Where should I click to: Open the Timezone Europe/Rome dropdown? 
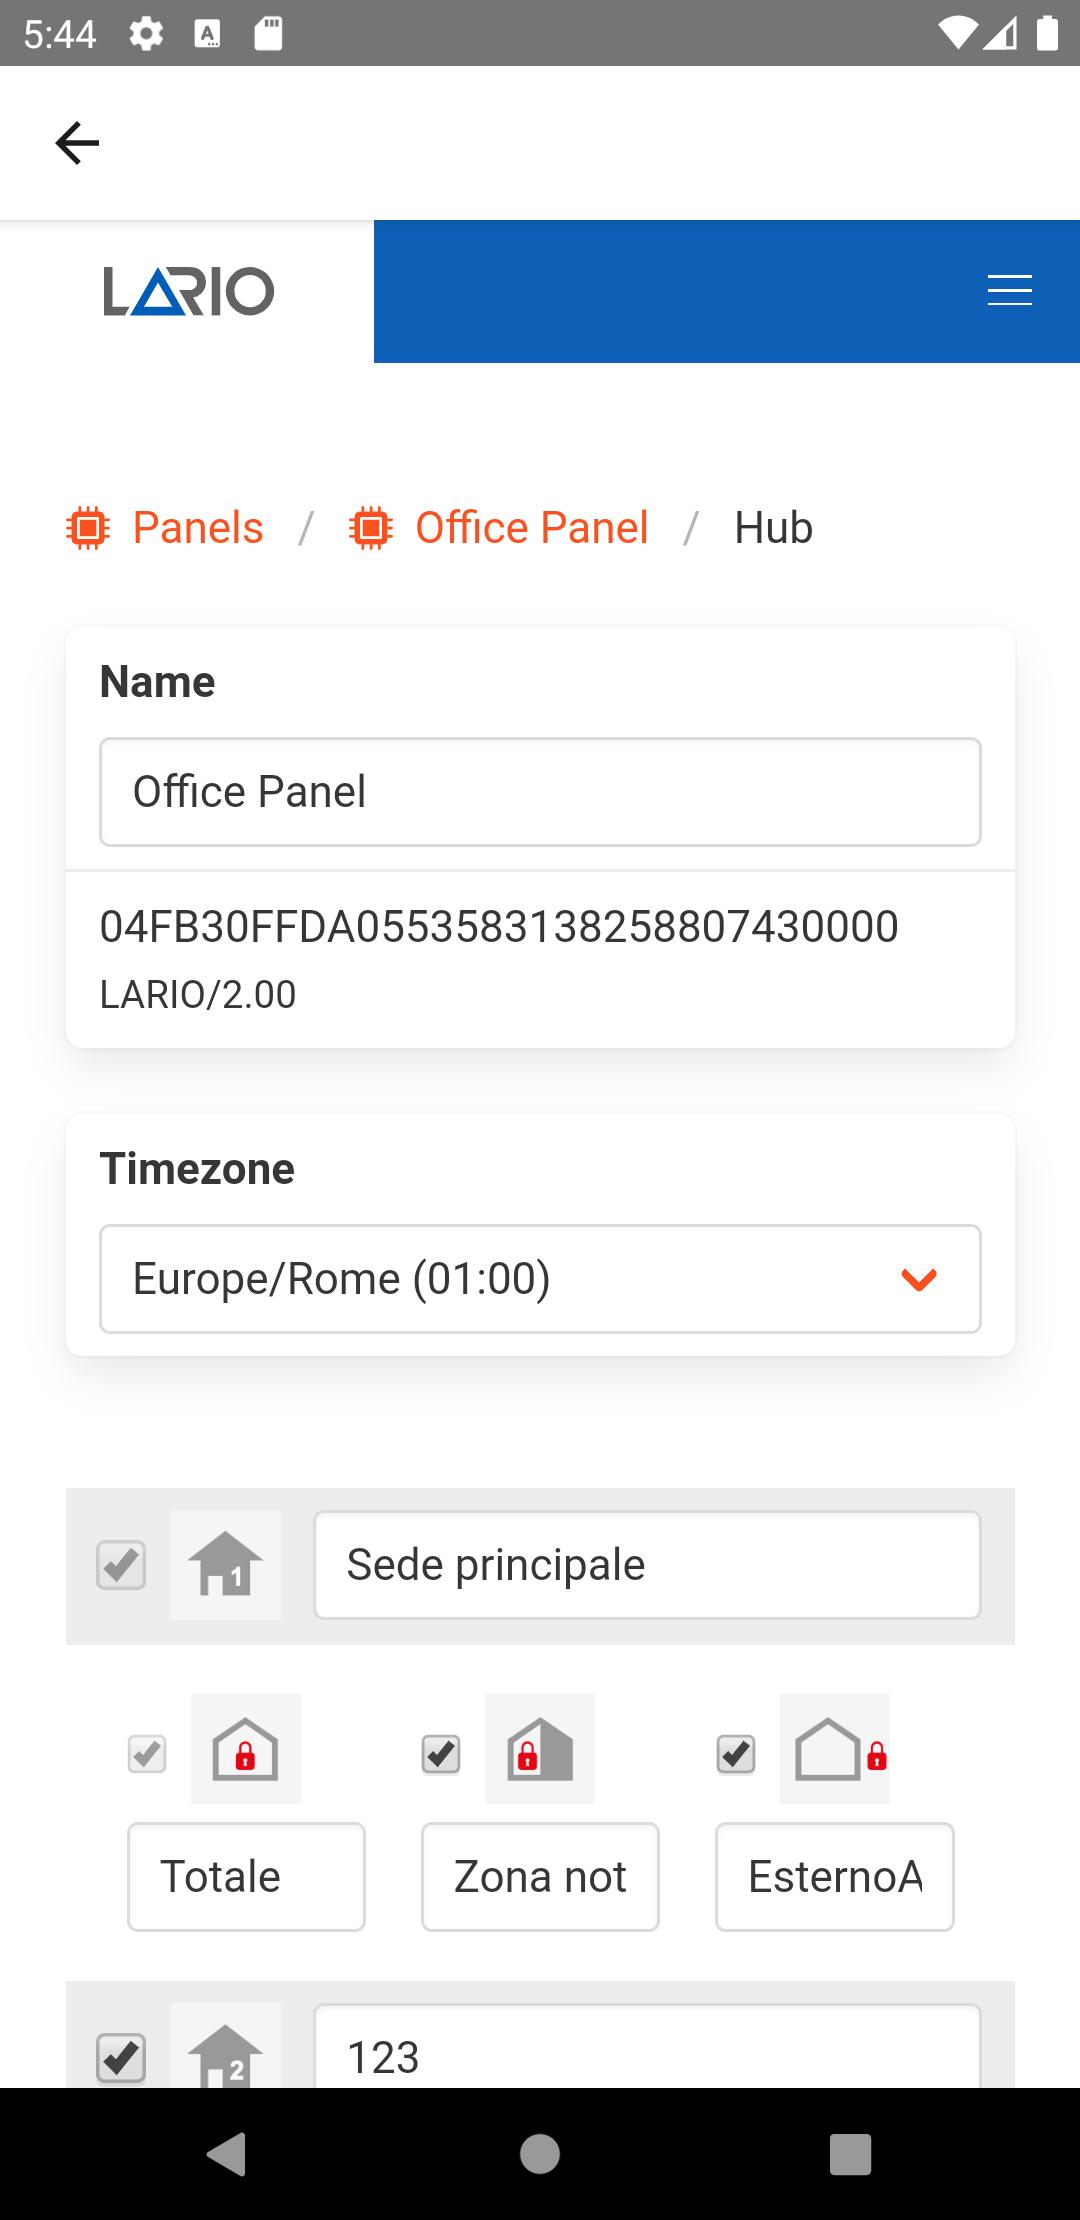(x=540, y=1279)
